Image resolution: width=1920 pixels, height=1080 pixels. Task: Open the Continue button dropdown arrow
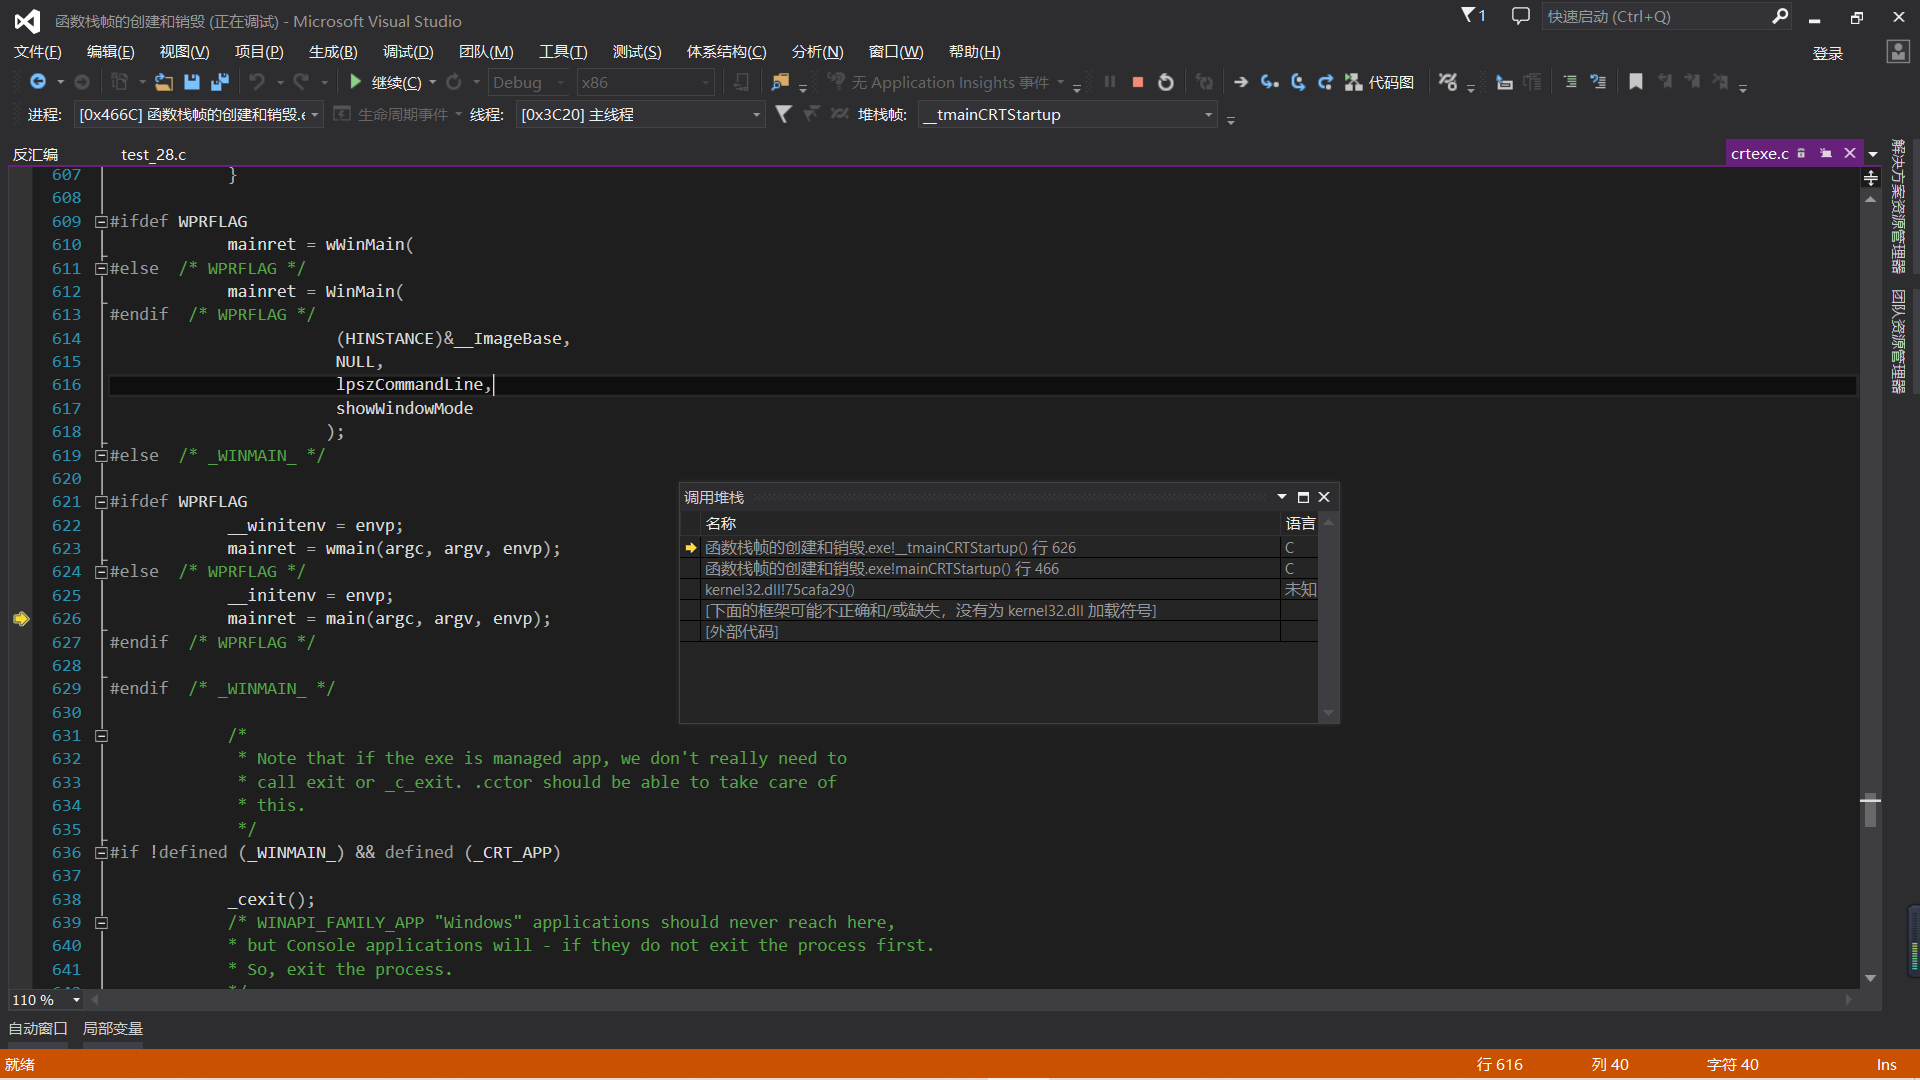click(x=433, y=83)
